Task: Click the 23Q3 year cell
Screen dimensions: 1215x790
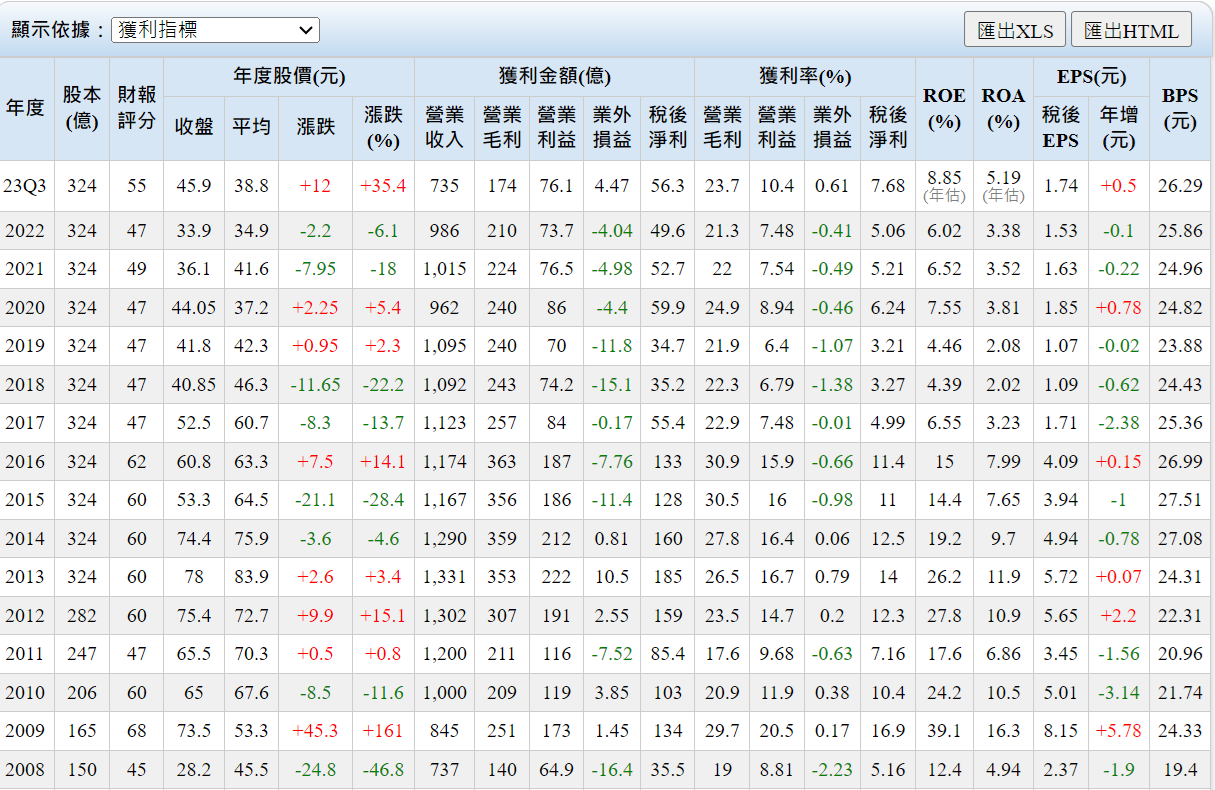Action: coord(26,186)
